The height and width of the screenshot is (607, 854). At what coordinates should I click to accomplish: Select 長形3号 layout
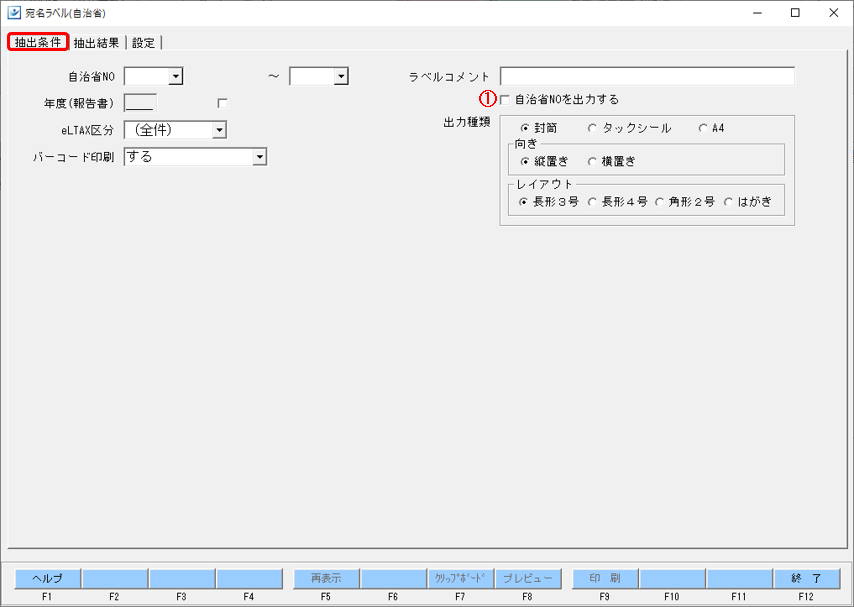(523, 202)
